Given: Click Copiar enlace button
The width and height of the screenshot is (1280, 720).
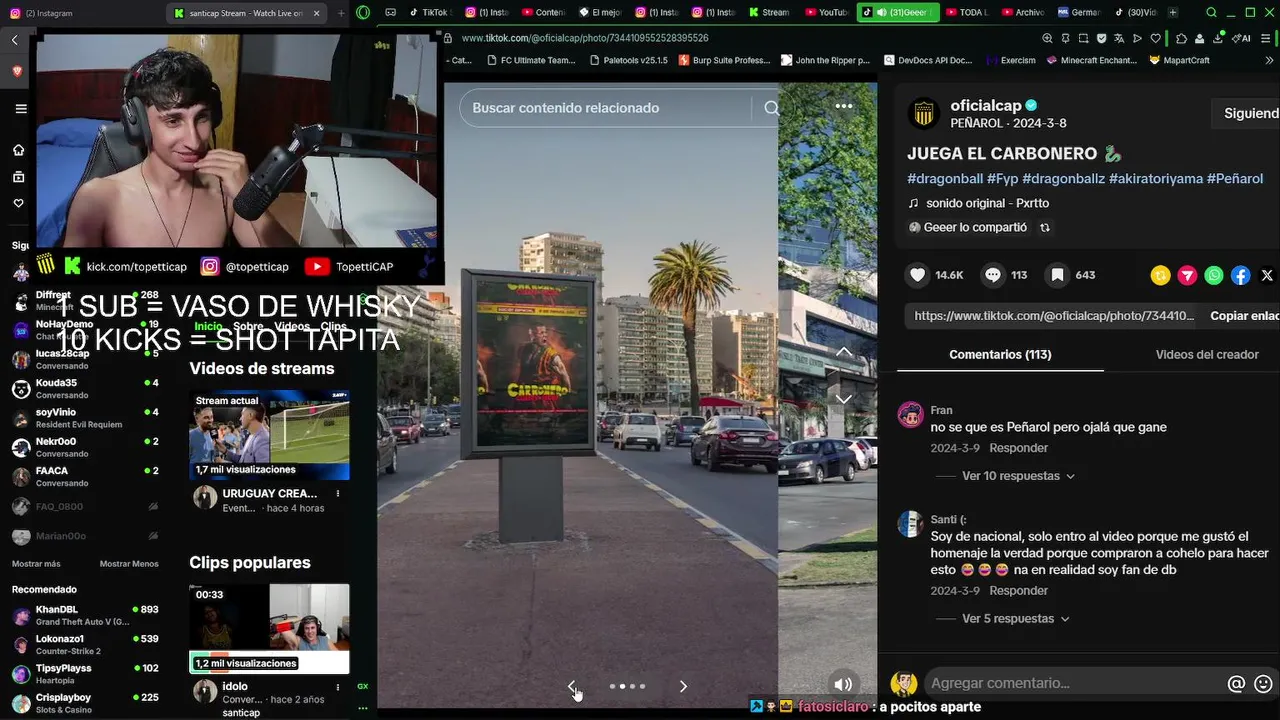Looking at the screenshot, I should (1244, 316).
